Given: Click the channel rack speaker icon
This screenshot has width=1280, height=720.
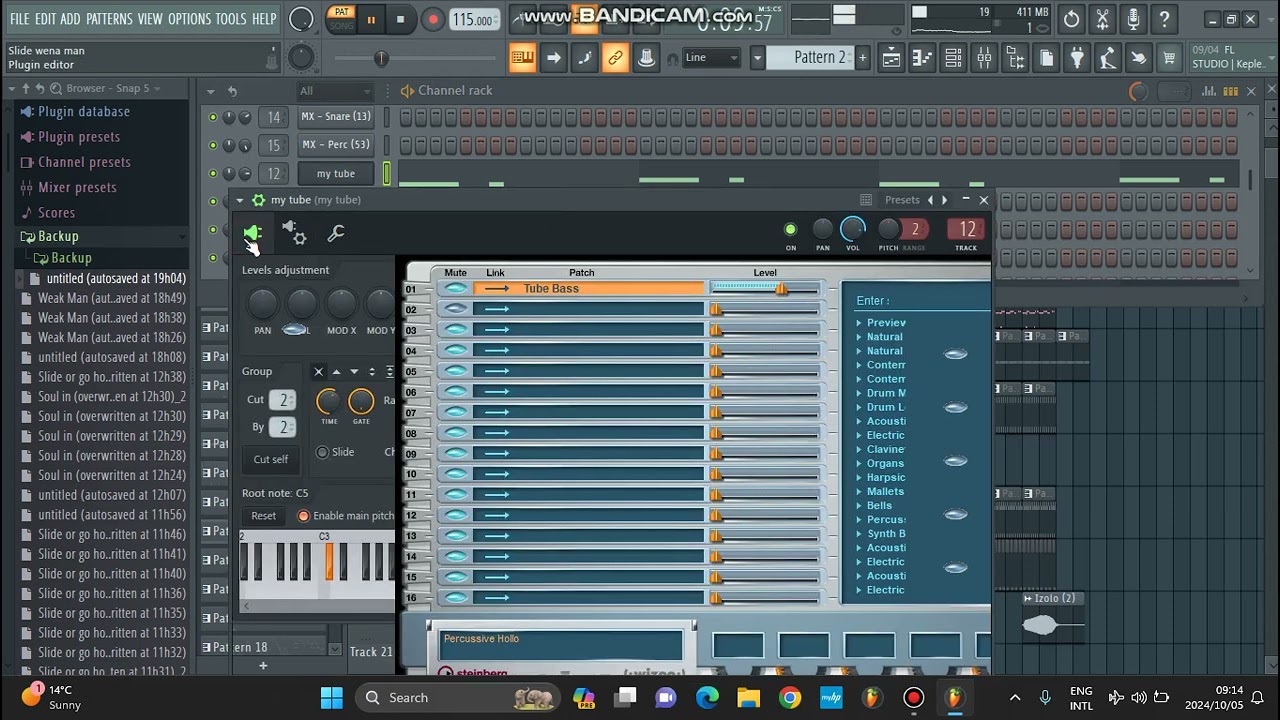Looking at the screenshot, I should click(x=407, y=91).
